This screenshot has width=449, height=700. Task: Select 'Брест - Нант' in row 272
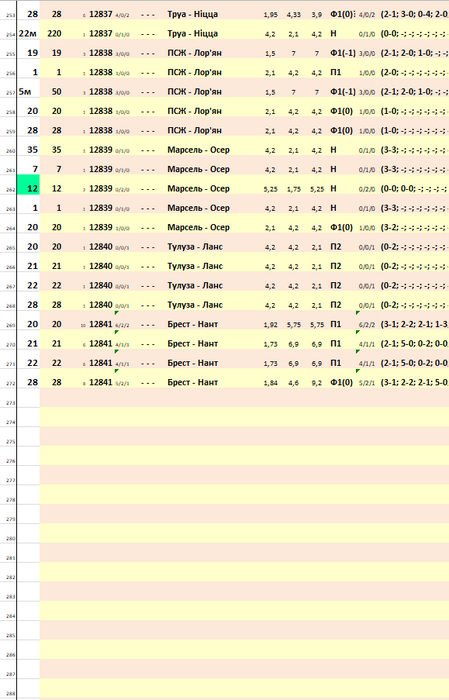click(x=192, y=382)
